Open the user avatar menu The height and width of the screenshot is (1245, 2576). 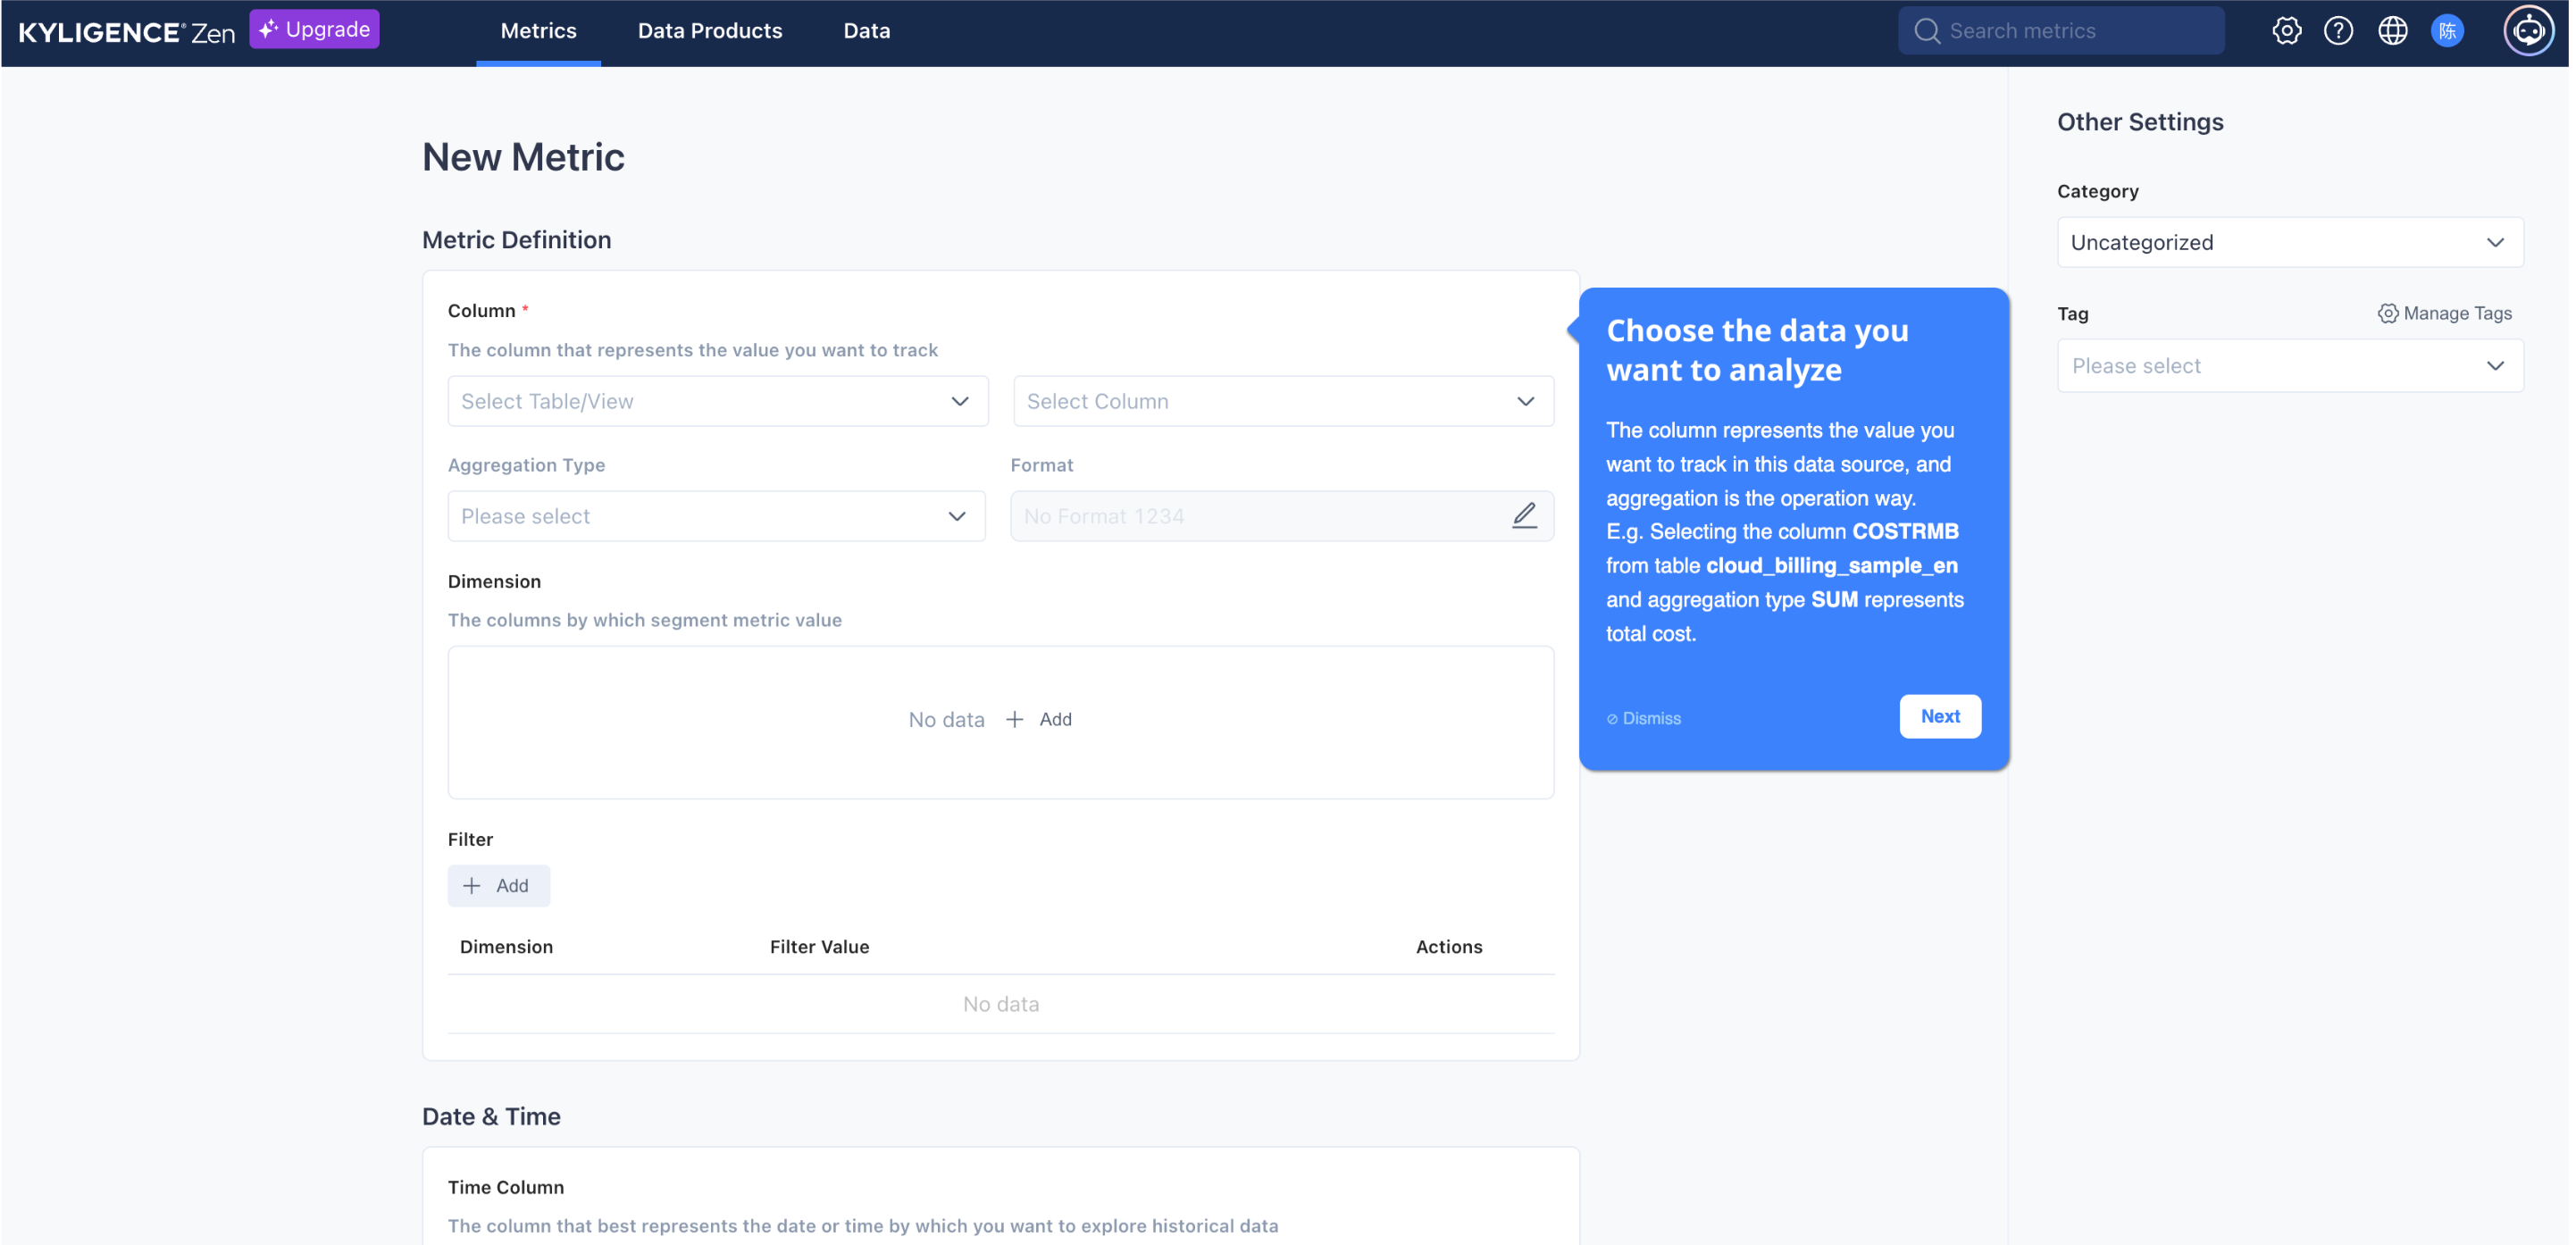(x=2447, y=31)
